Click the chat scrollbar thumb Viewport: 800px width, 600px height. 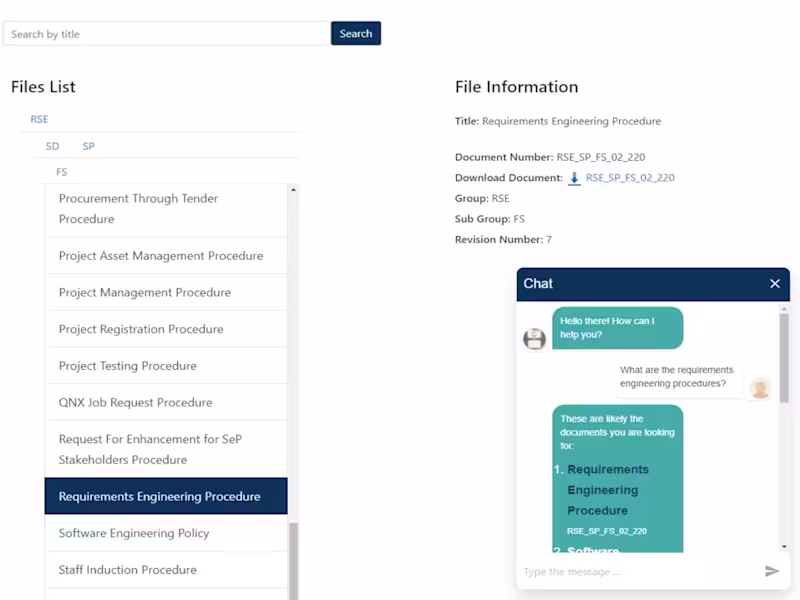click(784, 358)
